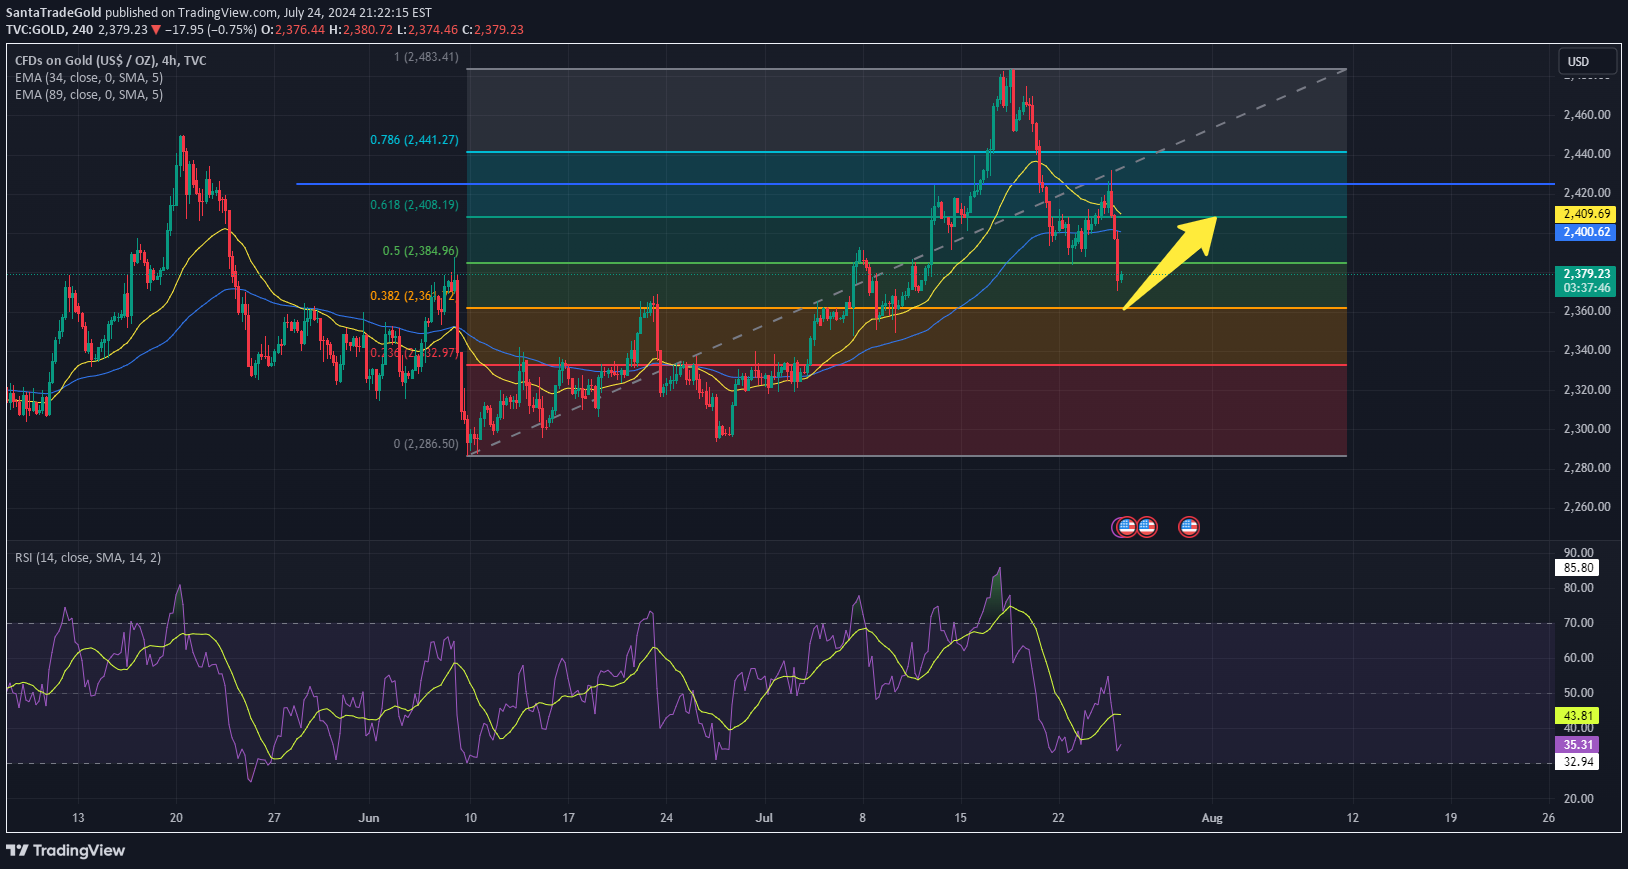Screen dimensions: 1628x869
Task: Click the 20.00 RSI axis label
Action: click(1579, 799)
